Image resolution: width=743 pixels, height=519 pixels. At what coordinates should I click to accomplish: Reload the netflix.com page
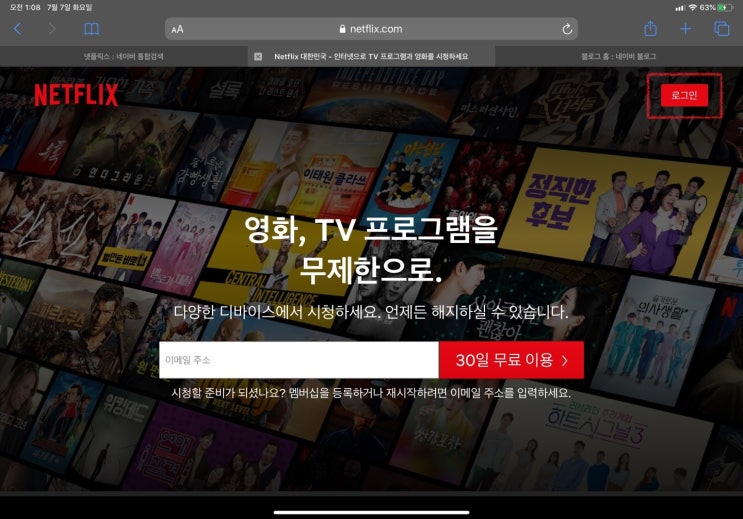pos(567,29)
